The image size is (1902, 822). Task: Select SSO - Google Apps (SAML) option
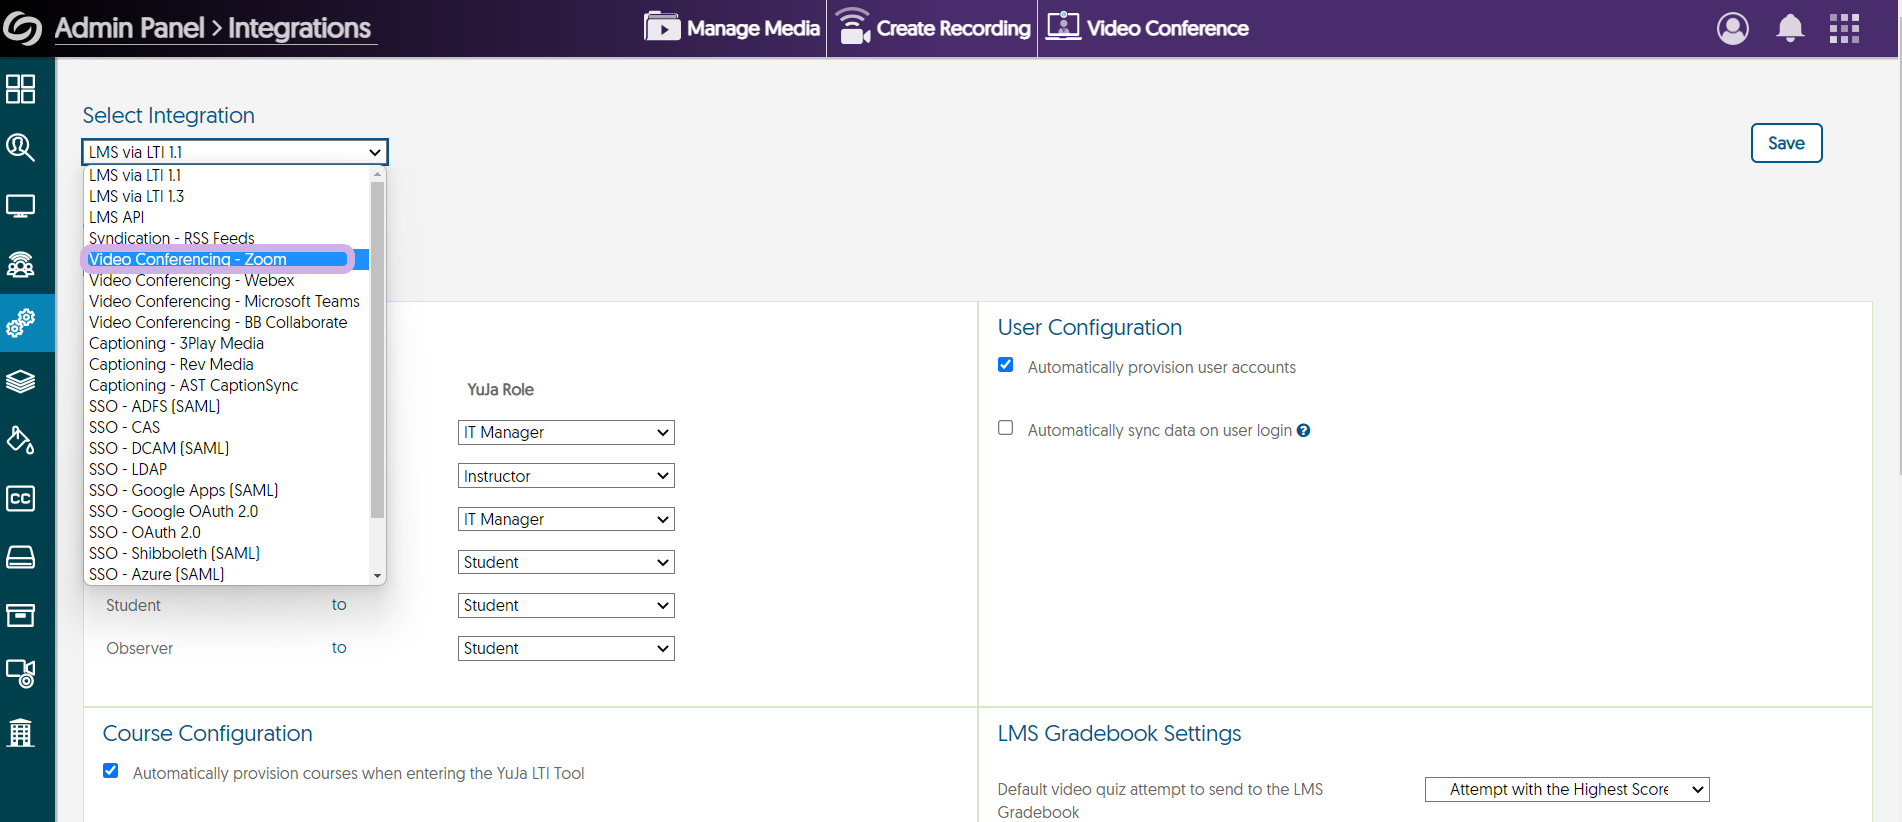pos(227,490)
